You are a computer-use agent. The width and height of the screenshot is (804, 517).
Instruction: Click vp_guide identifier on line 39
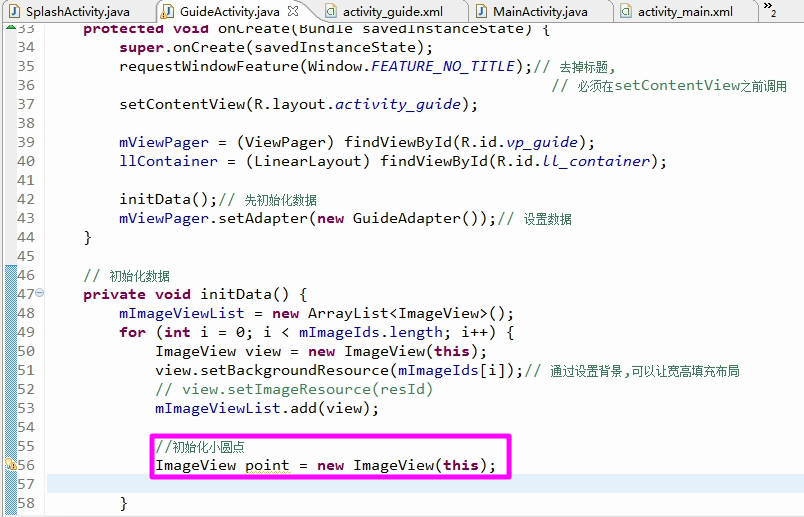pos(542,142)
